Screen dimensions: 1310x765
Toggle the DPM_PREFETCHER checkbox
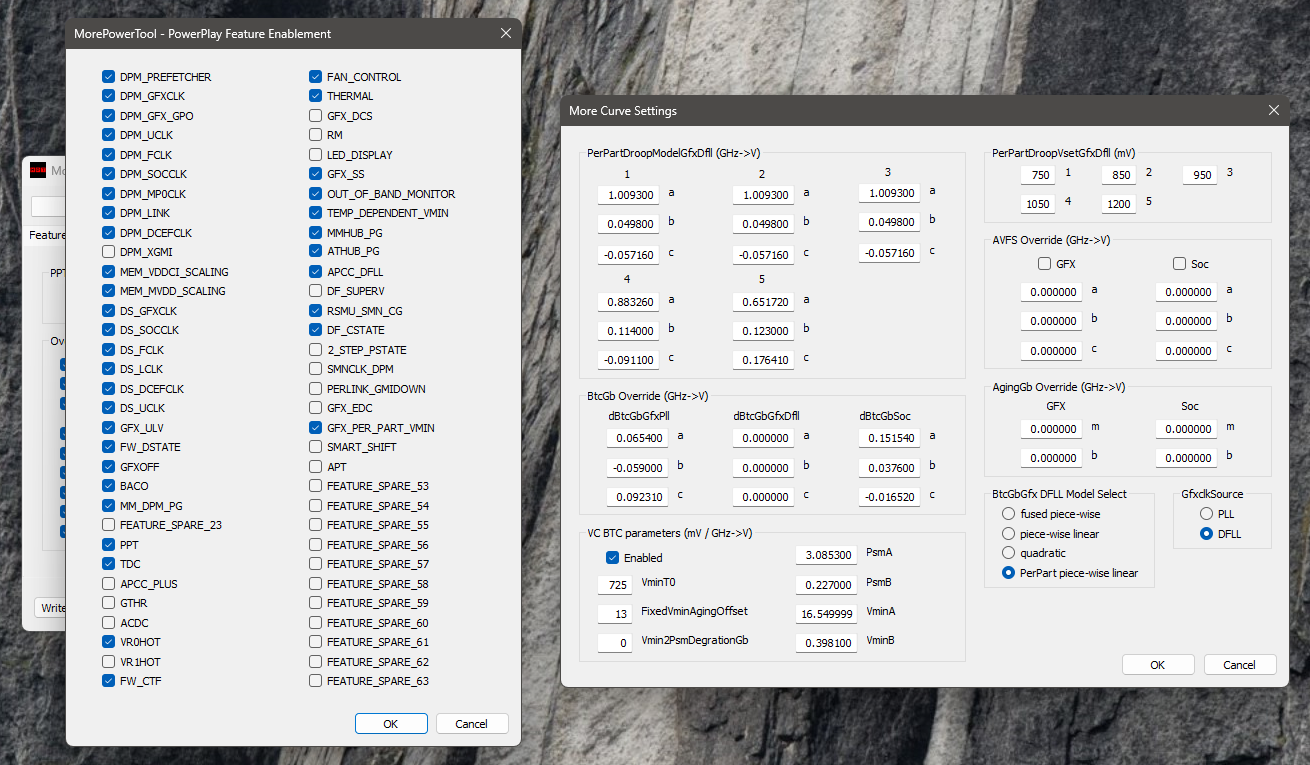click(x=108, y=77)
